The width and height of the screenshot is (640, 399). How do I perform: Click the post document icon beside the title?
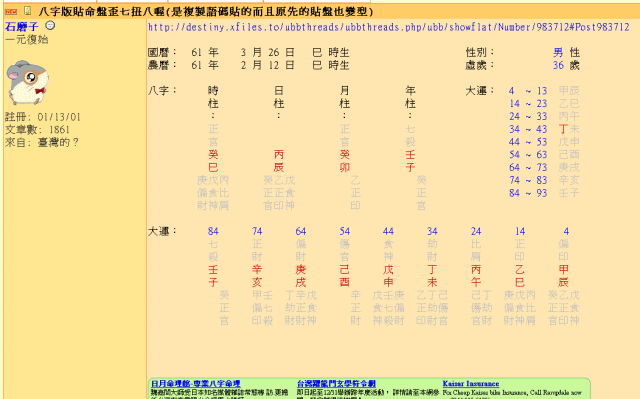pyautogui.click(x=27, y=11)
